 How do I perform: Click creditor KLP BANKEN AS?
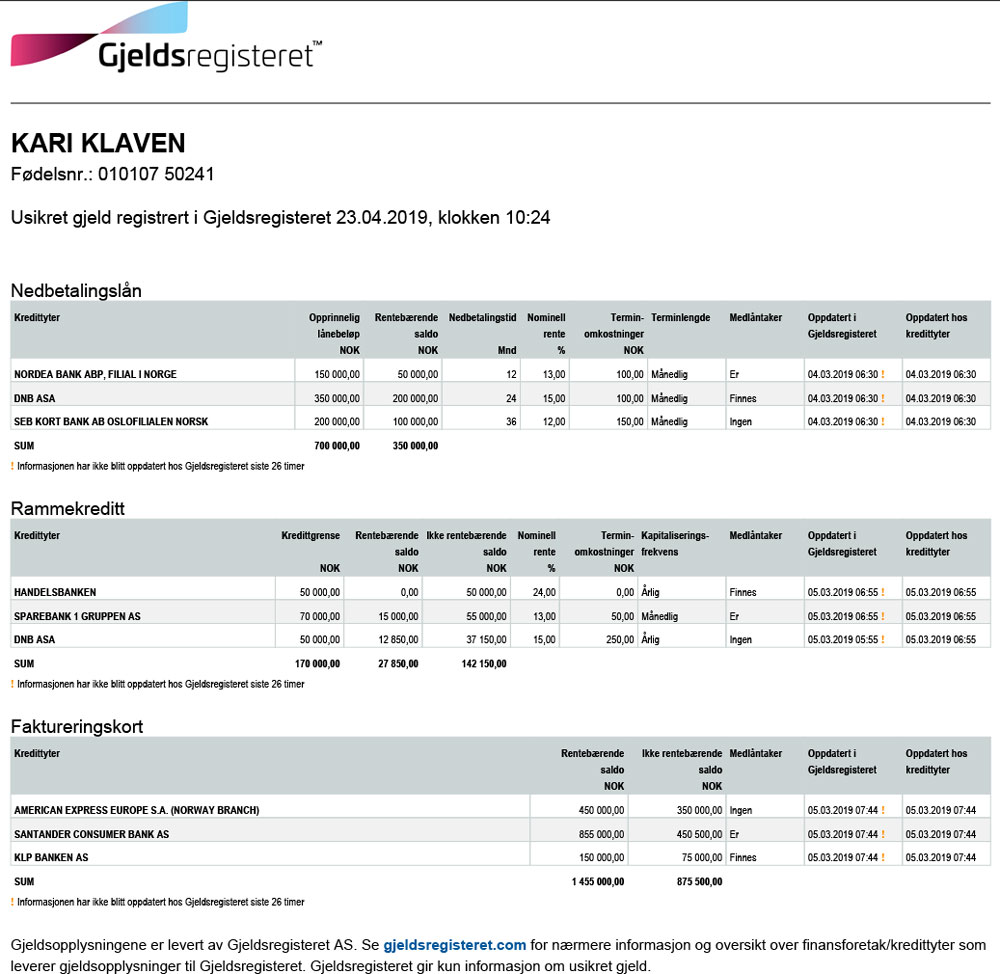coord(51,858)
